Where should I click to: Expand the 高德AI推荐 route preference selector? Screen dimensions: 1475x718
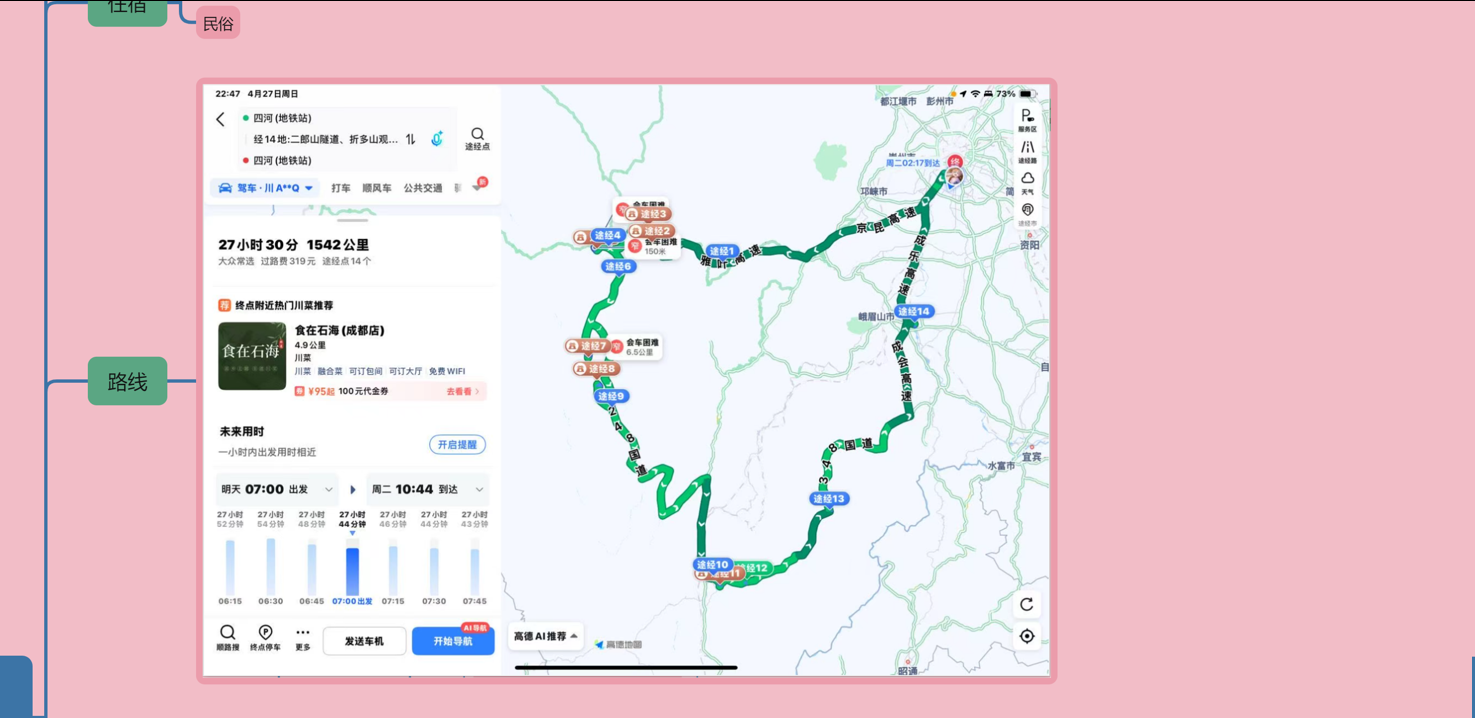coord(545,636)
